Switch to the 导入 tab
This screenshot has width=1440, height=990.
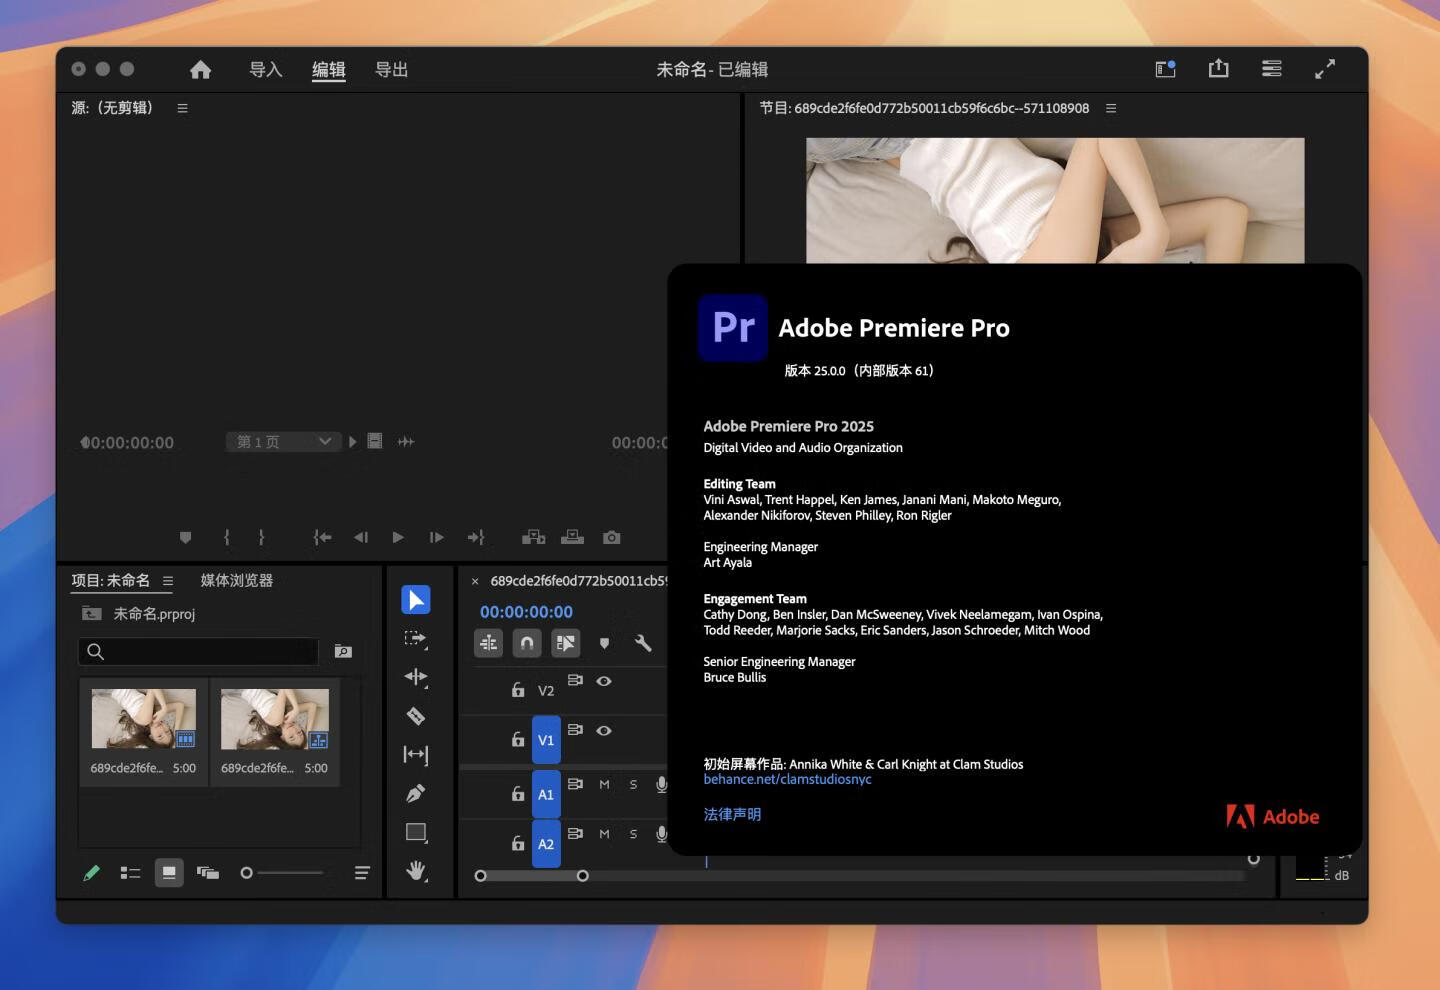pyautogui.click(x=266, y=69)
